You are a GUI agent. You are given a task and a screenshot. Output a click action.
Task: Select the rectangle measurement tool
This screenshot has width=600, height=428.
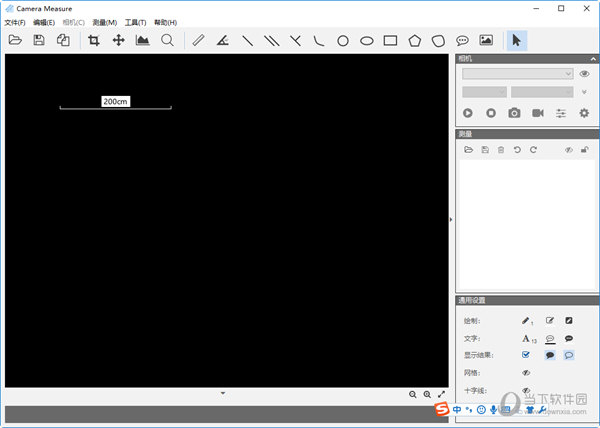390,41
